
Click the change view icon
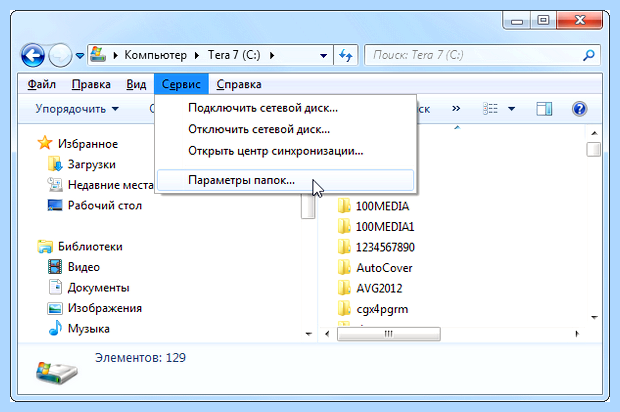490,109
